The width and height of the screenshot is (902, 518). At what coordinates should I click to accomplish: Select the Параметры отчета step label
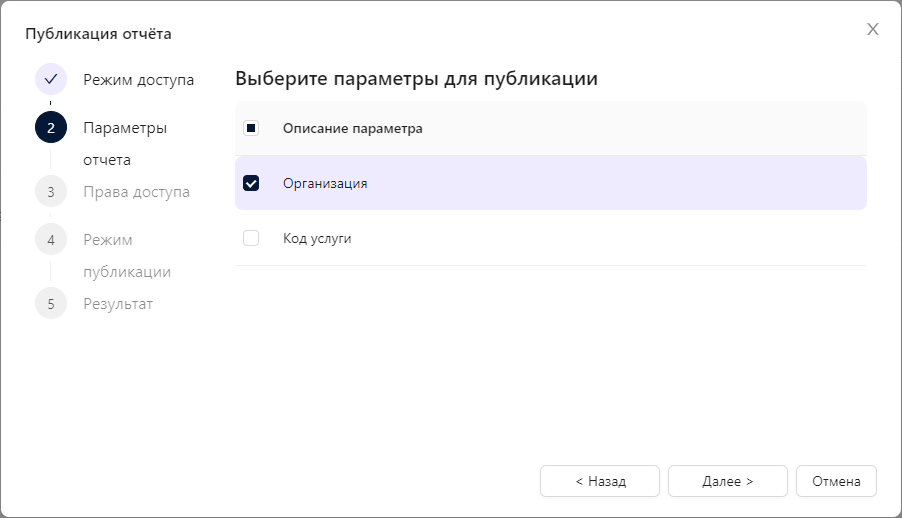coord(125,143)
